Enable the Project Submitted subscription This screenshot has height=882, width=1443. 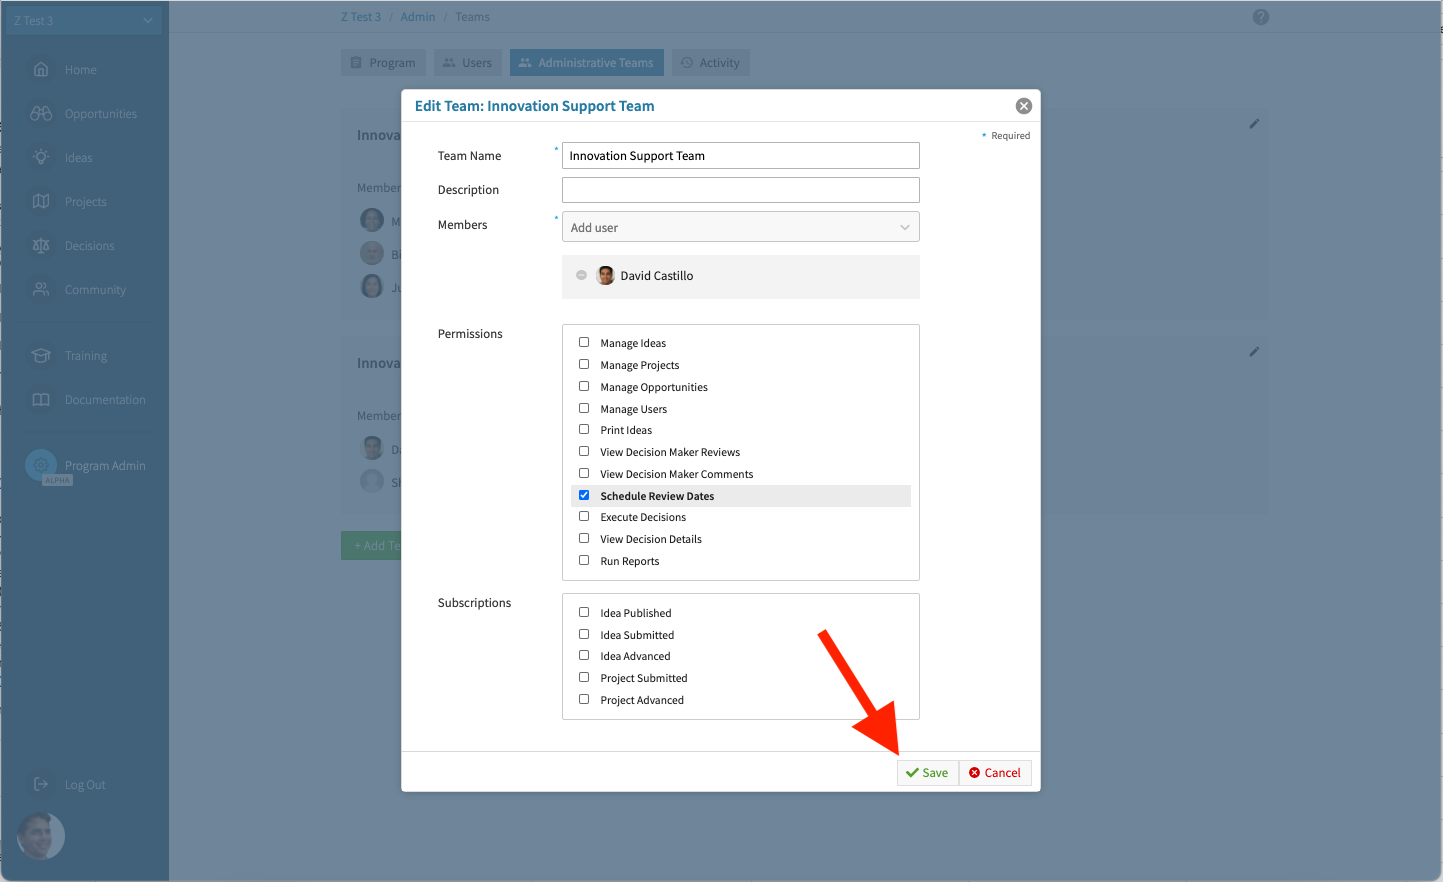click(584, 677)
